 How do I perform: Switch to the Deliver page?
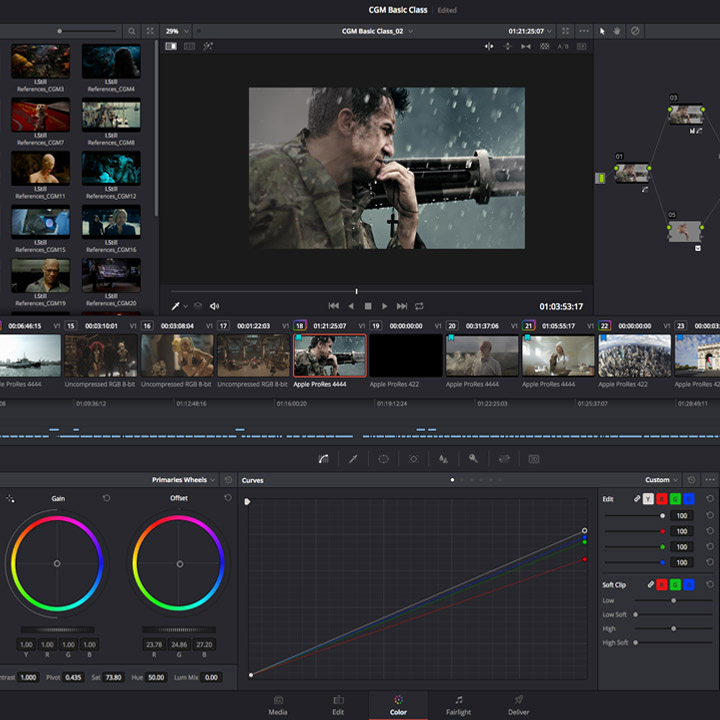point(518,705)
